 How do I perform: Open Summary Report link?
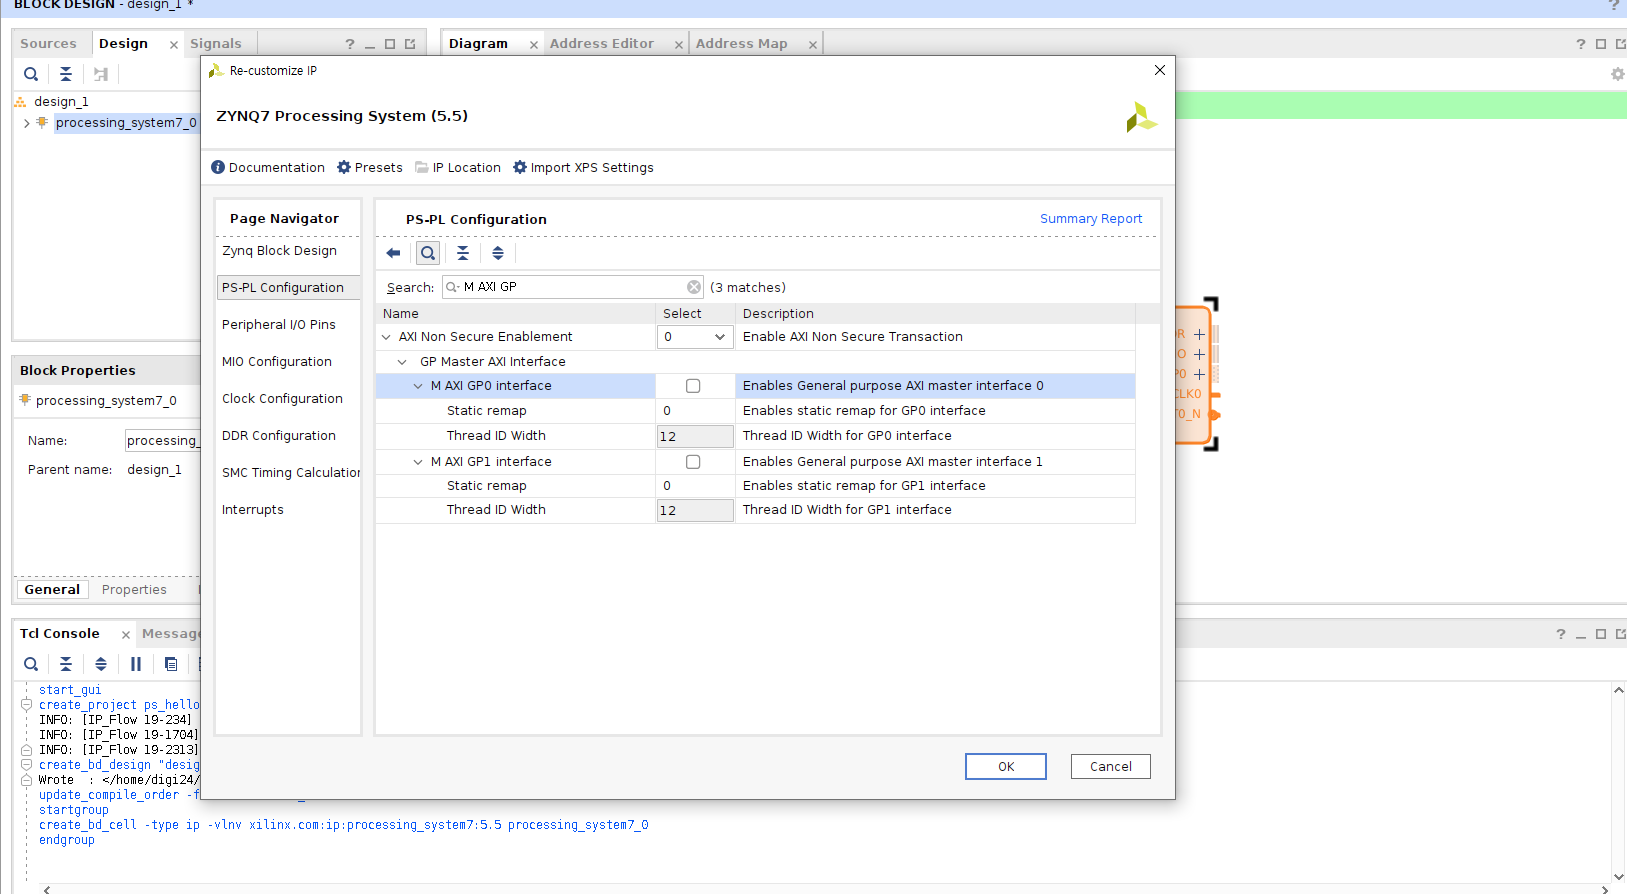coord(1091,219)
